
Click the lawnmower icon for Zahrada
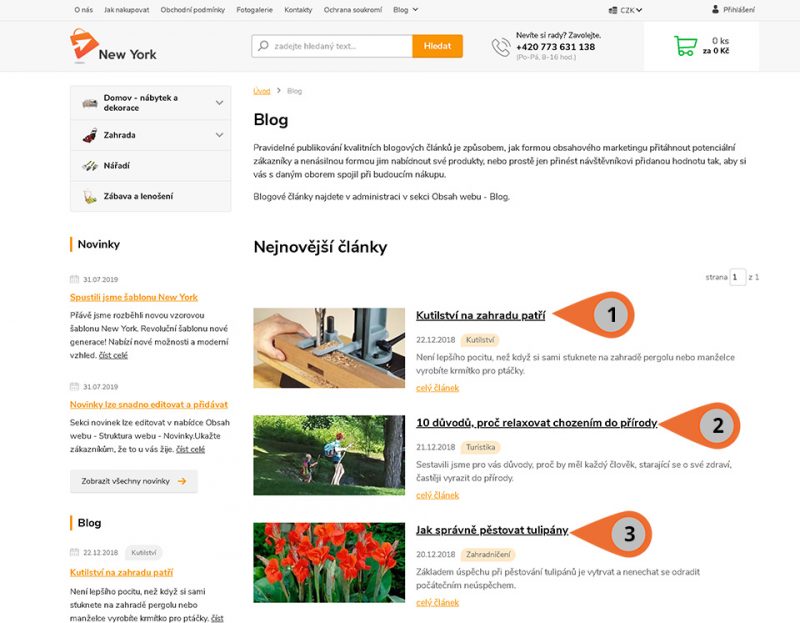pos(90,135)
